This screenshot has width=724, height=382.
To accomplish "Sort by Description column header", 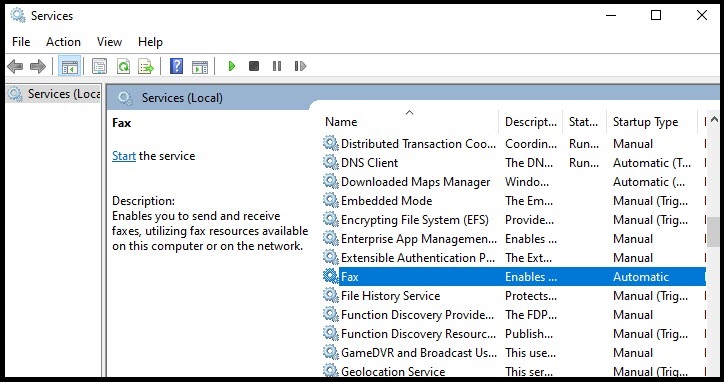I will pyautogui.click(x=531, y=122).
